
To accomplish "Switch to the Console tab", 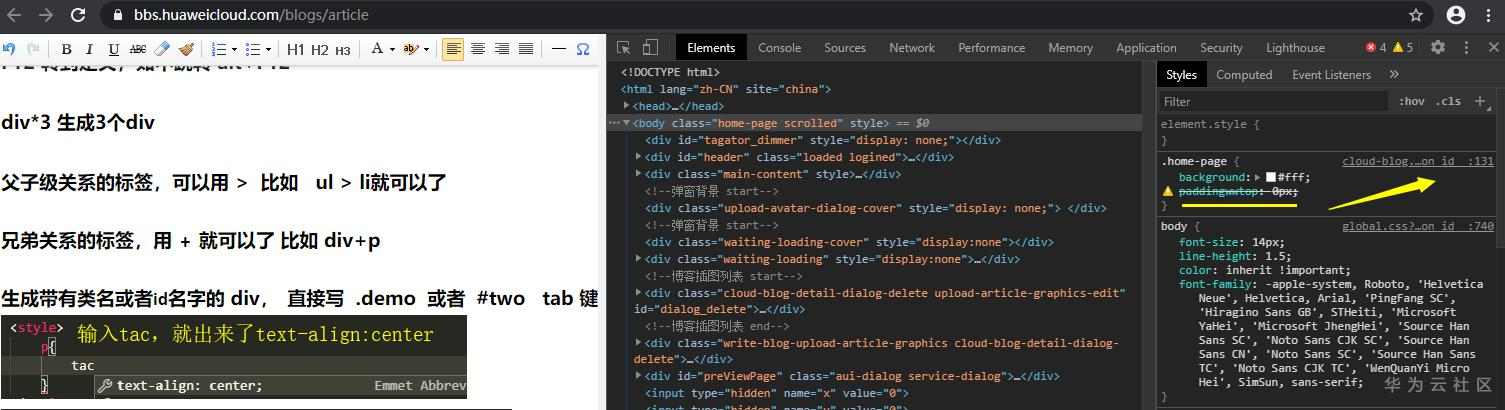I will pos(779,47).
